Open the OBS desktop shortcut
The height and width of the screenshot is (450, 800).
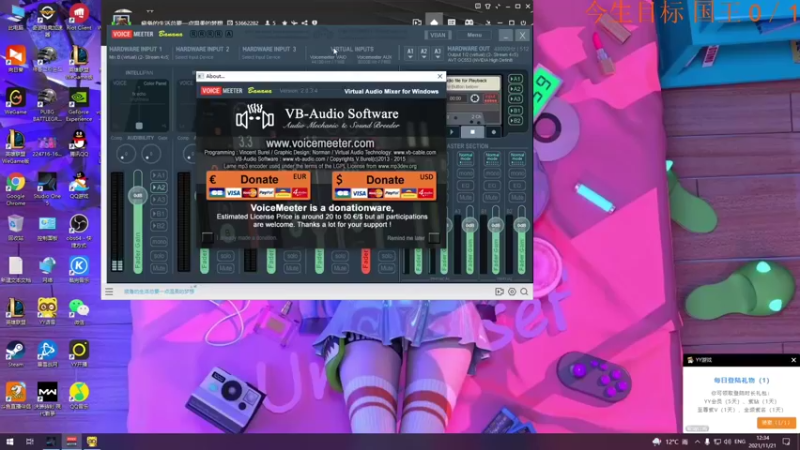79,231
